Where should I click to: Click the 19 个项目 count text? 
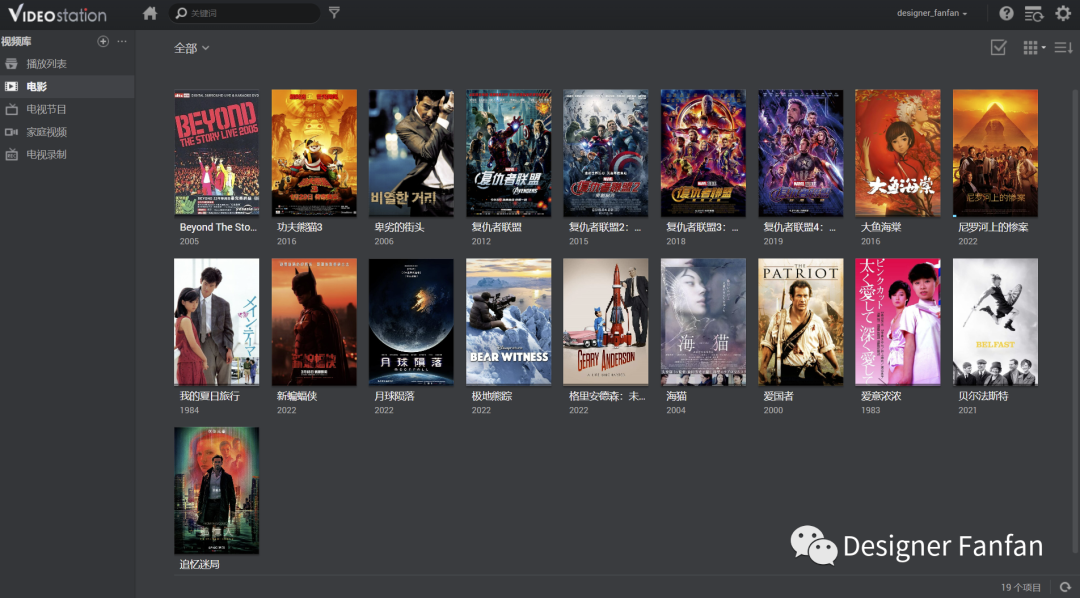click(x=1021, y=588)
